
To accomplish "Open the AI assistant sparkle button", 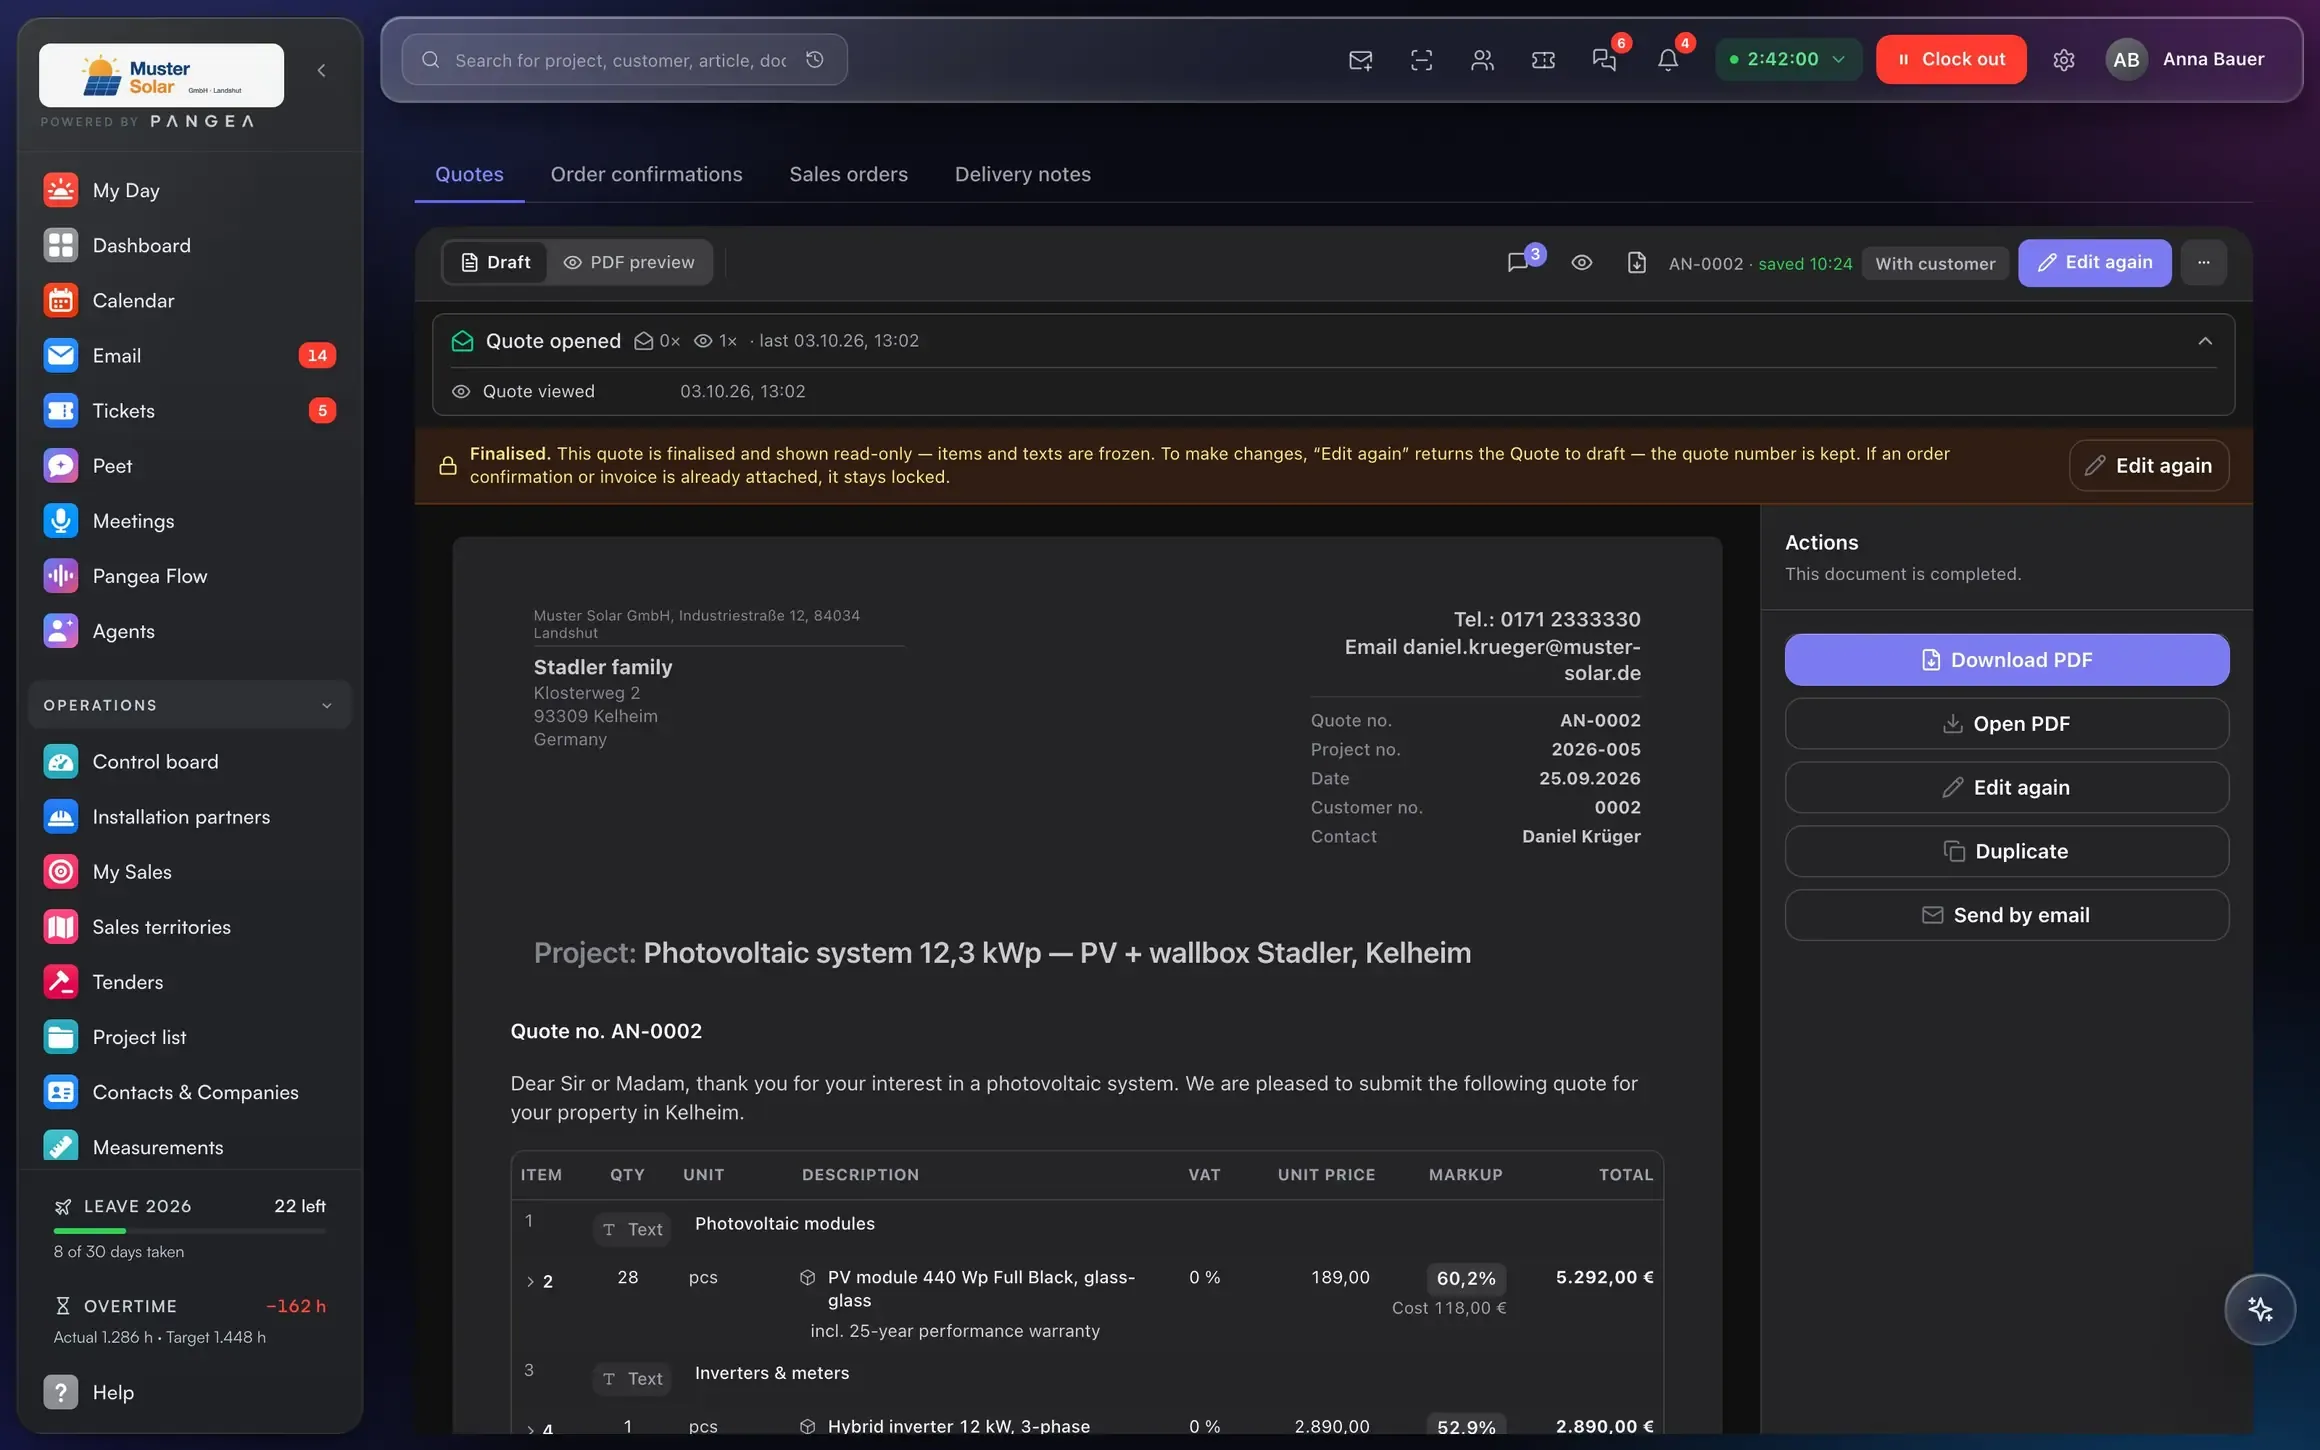I will click(2259, 1309).
